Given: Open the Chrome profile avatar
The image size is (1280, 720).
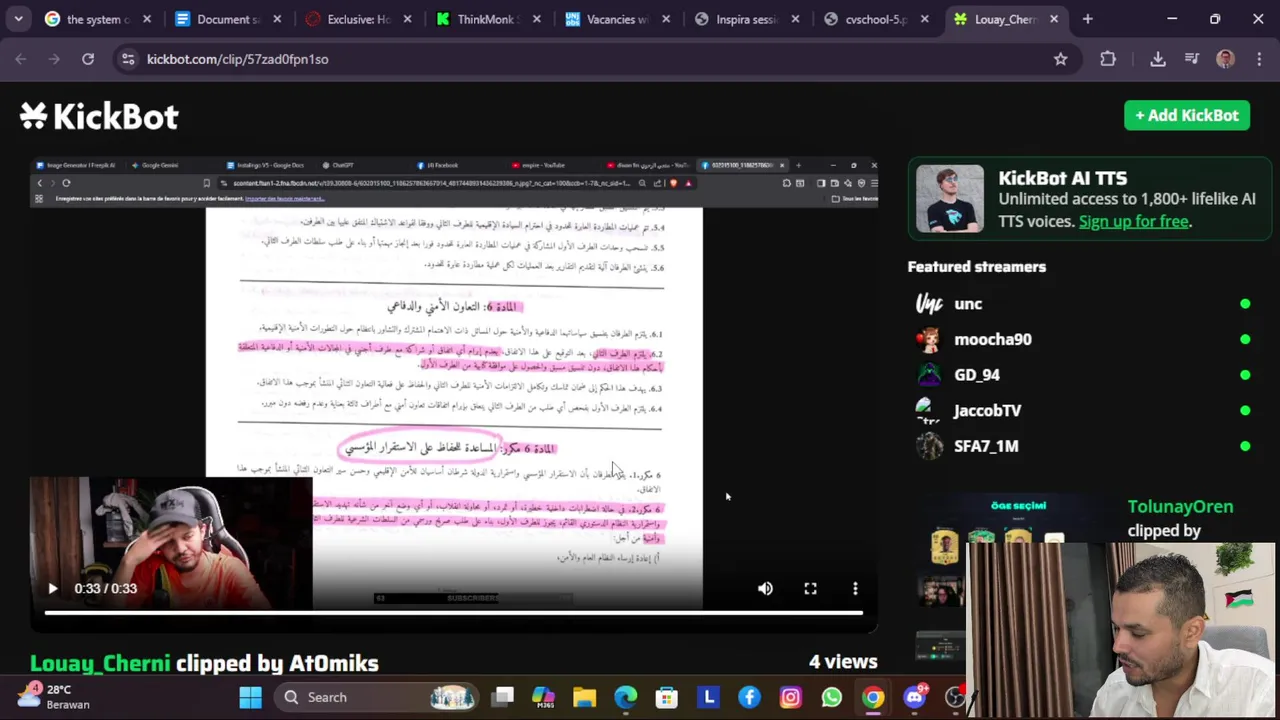Looking at the screenshot, I should click(x=1225, y=59).
